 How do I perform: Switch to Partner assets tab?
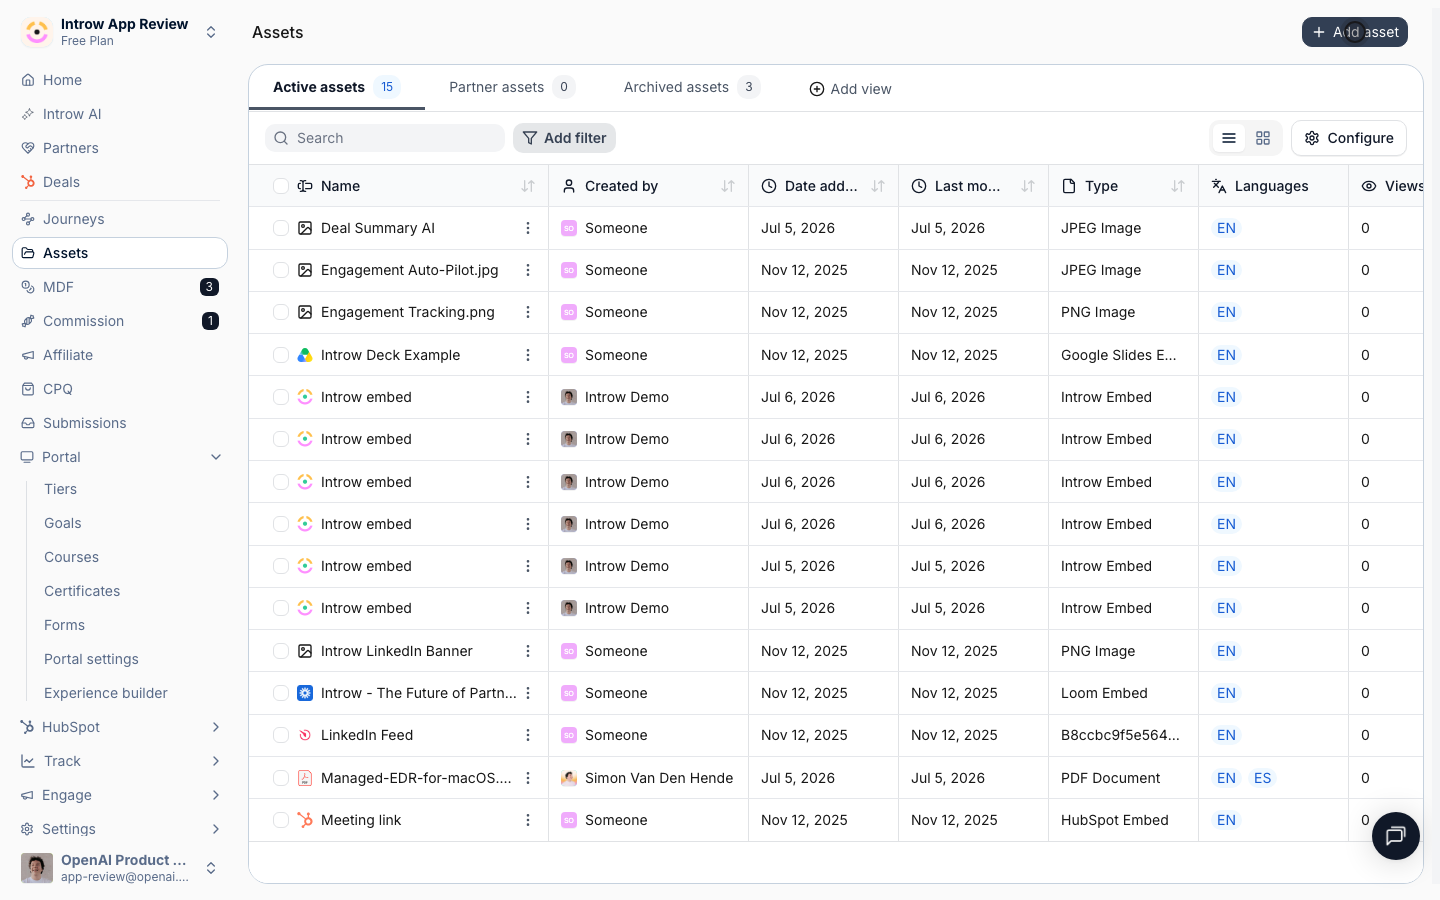(512, 87)
